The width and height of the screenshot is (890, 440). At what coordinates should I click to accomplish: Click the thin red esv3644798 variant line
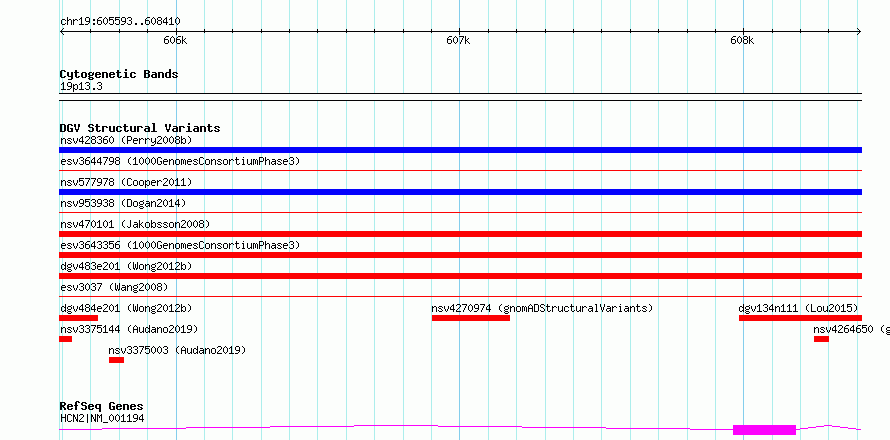click(460, 170)
